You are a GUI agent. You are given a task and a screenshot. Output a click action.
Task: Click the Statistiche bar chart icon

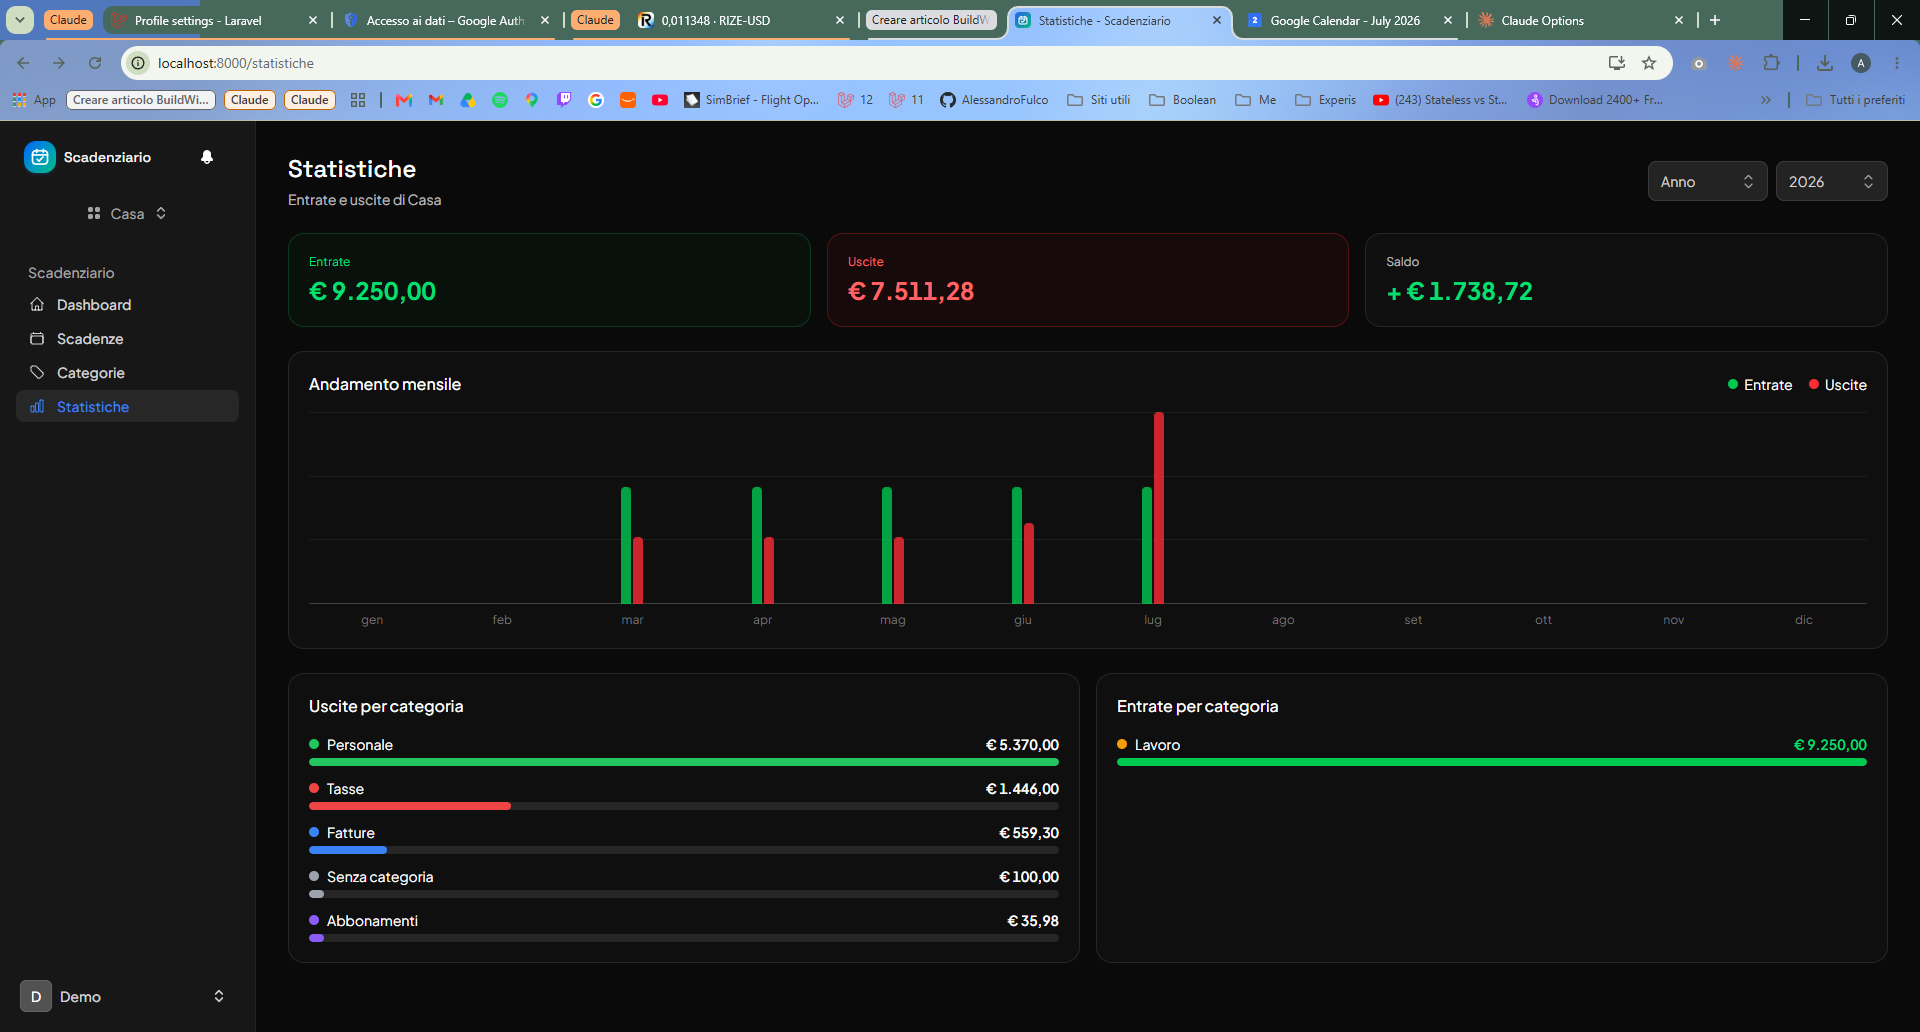tap(37, 407)
